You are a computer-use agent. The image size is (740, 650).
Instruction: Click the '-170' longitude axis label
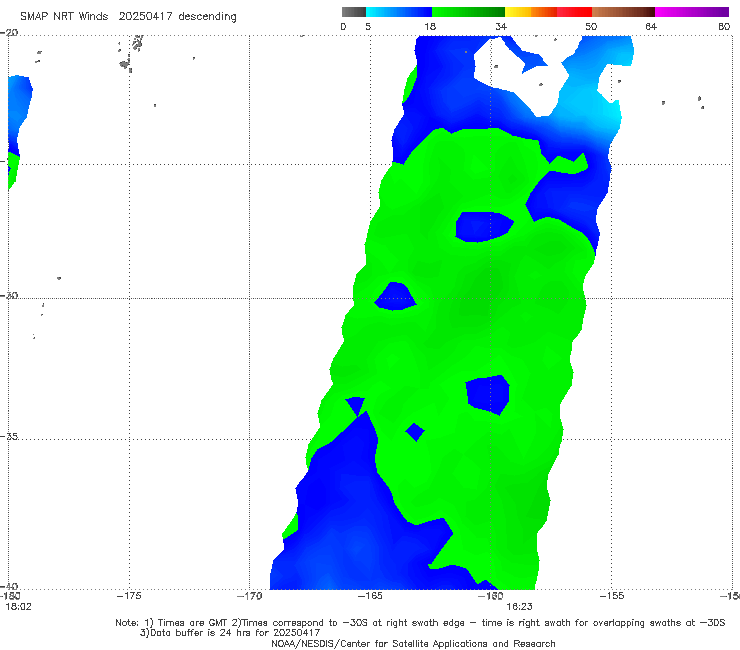click(249, 596)
